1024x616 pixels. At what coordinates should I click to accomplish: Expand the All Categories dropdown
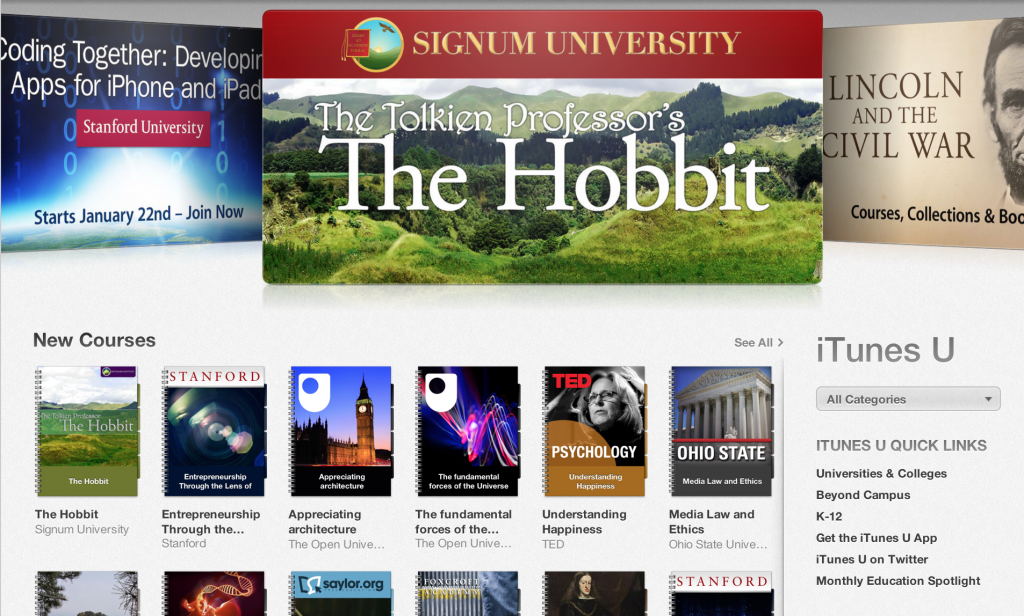click(908, 399)
